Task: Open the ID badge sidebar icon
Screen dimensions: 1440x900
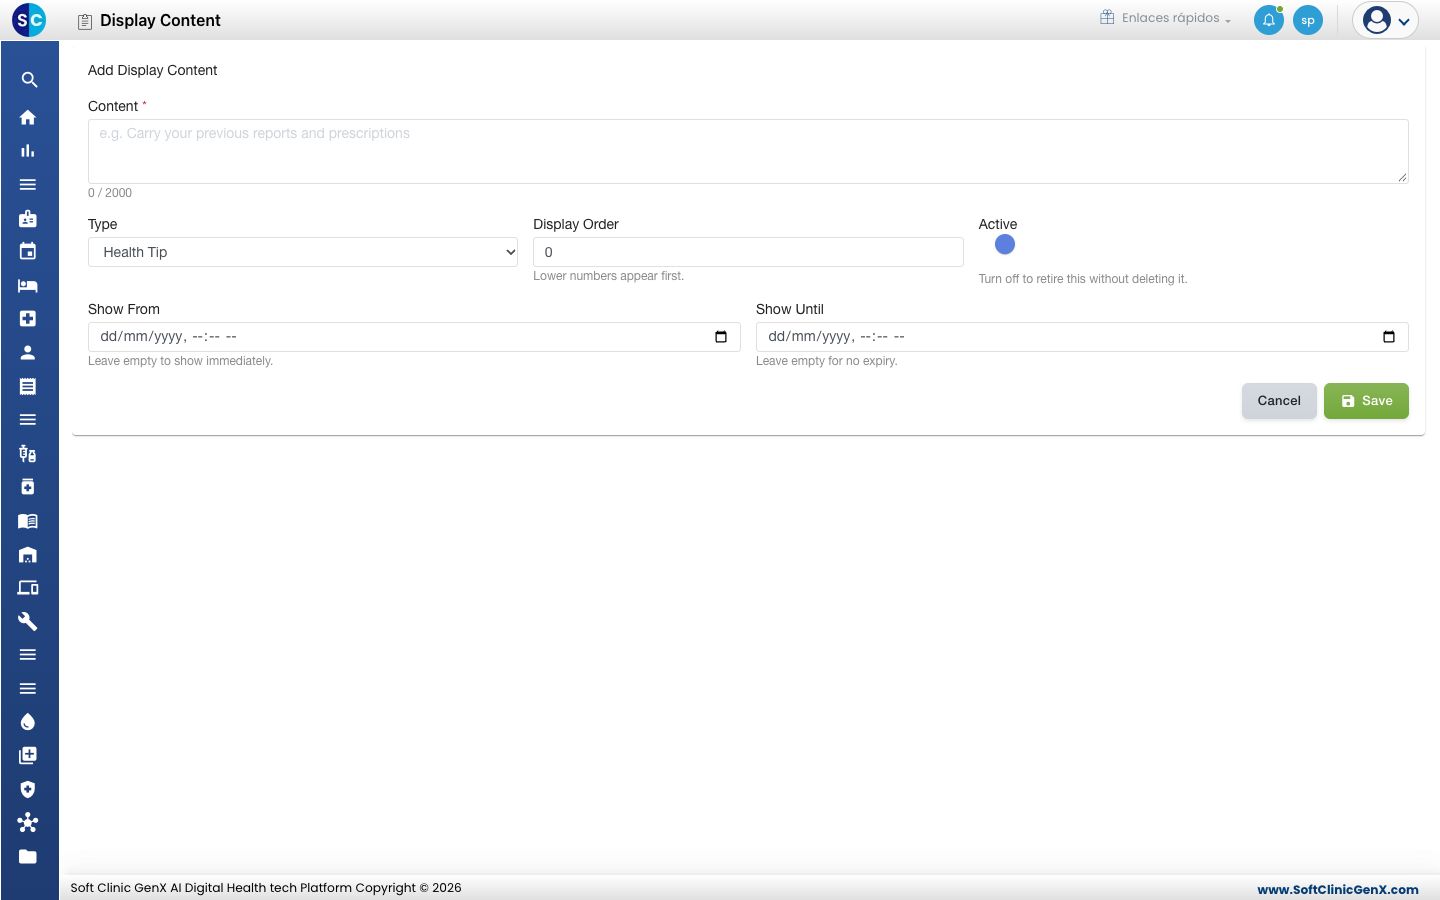Action: (28, 218)
